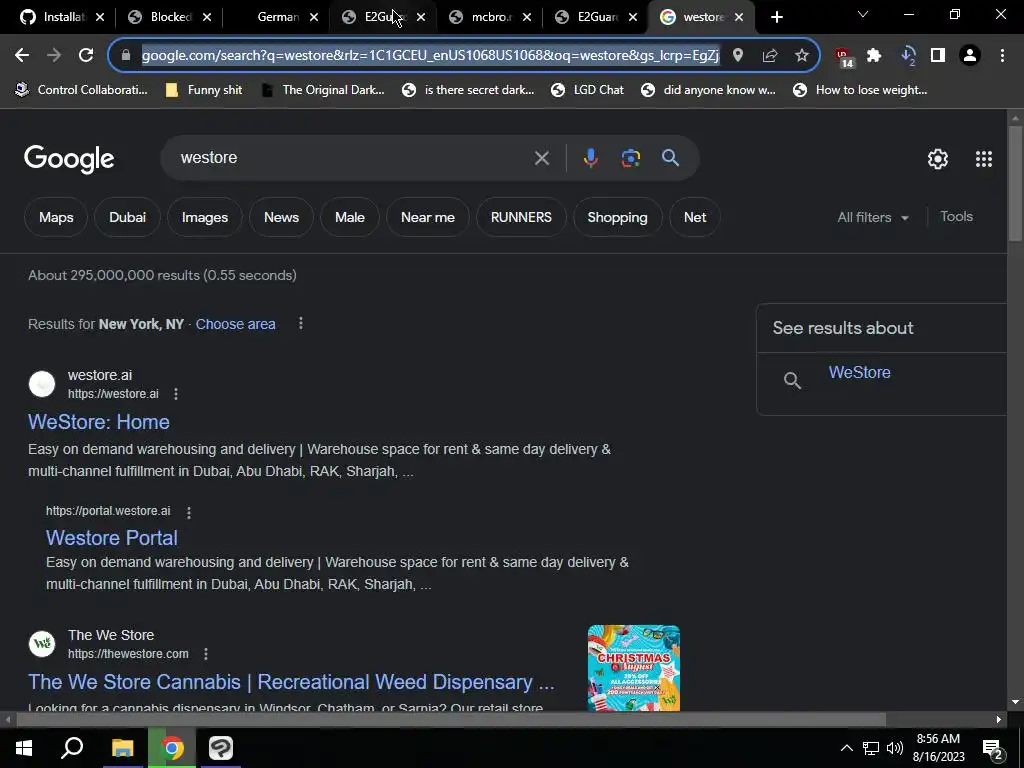Open WeStore in See results about

tap(859, 372)
